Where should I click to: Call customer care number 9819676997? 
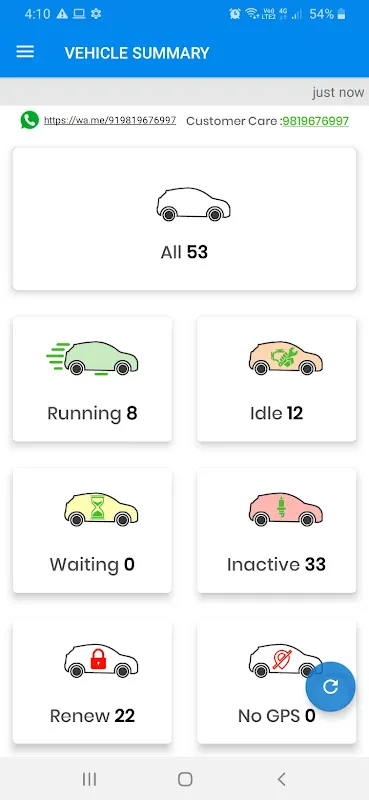[315, 121]
